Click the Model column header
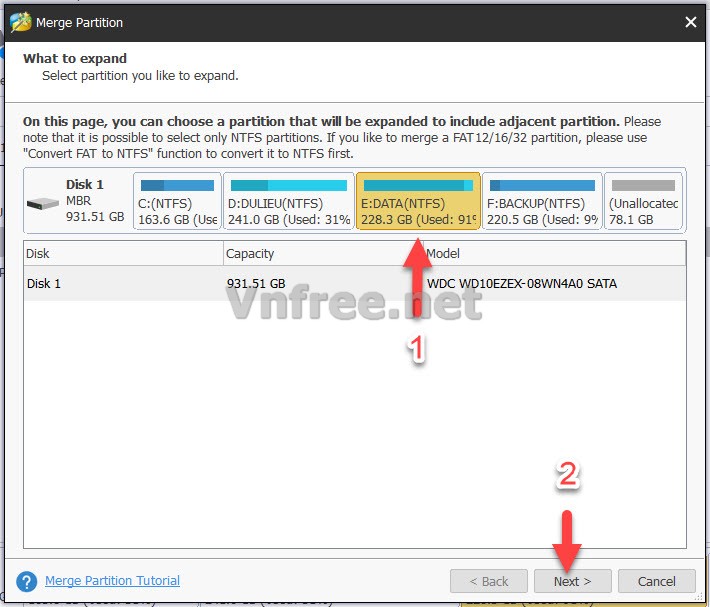The image size is (710, 607). [553, 254]
